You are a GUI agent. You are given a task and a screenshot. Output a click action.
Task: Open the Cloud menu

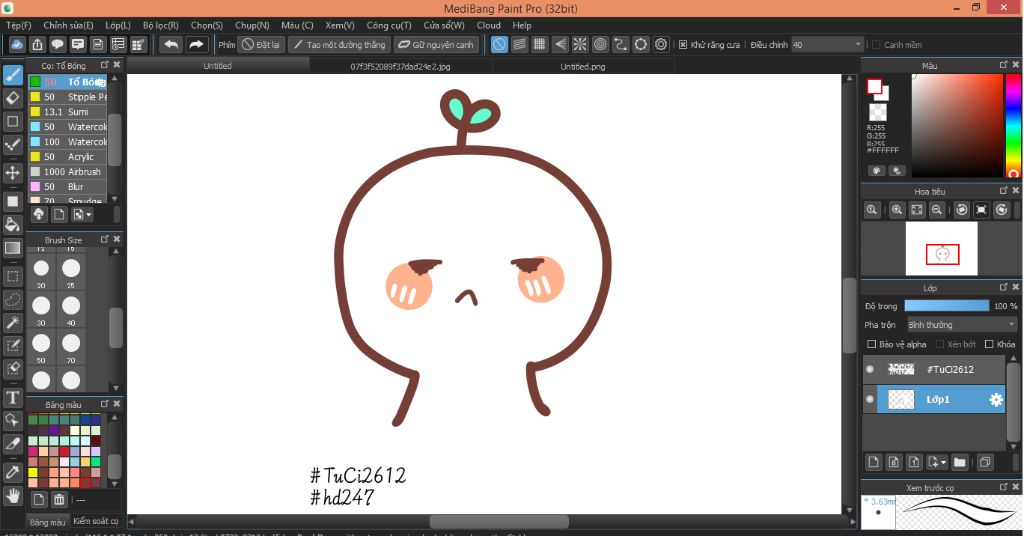(488, 25)
